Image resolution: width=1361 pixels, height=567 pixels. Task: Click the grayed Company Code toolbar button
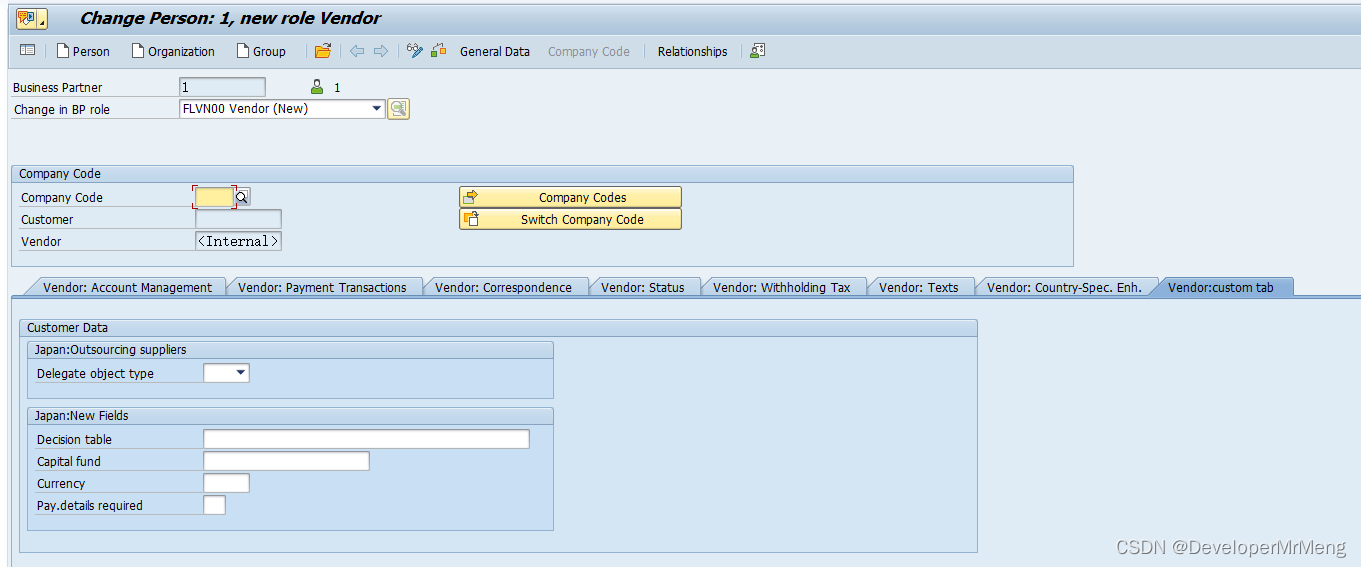(x=589, y=51)
